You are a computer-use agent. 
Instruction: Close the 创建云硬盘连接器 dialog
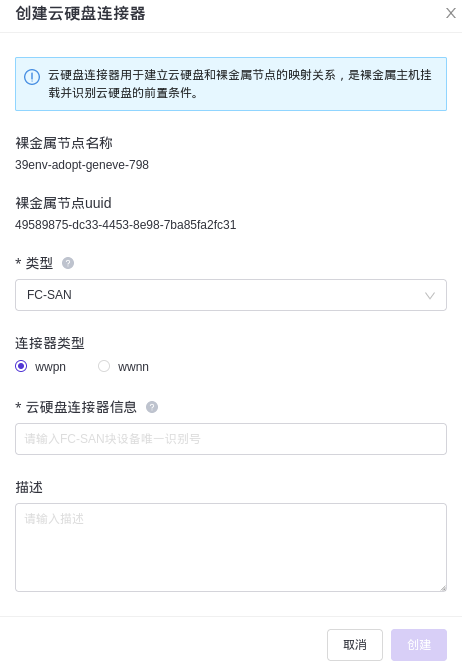(451, 13)
